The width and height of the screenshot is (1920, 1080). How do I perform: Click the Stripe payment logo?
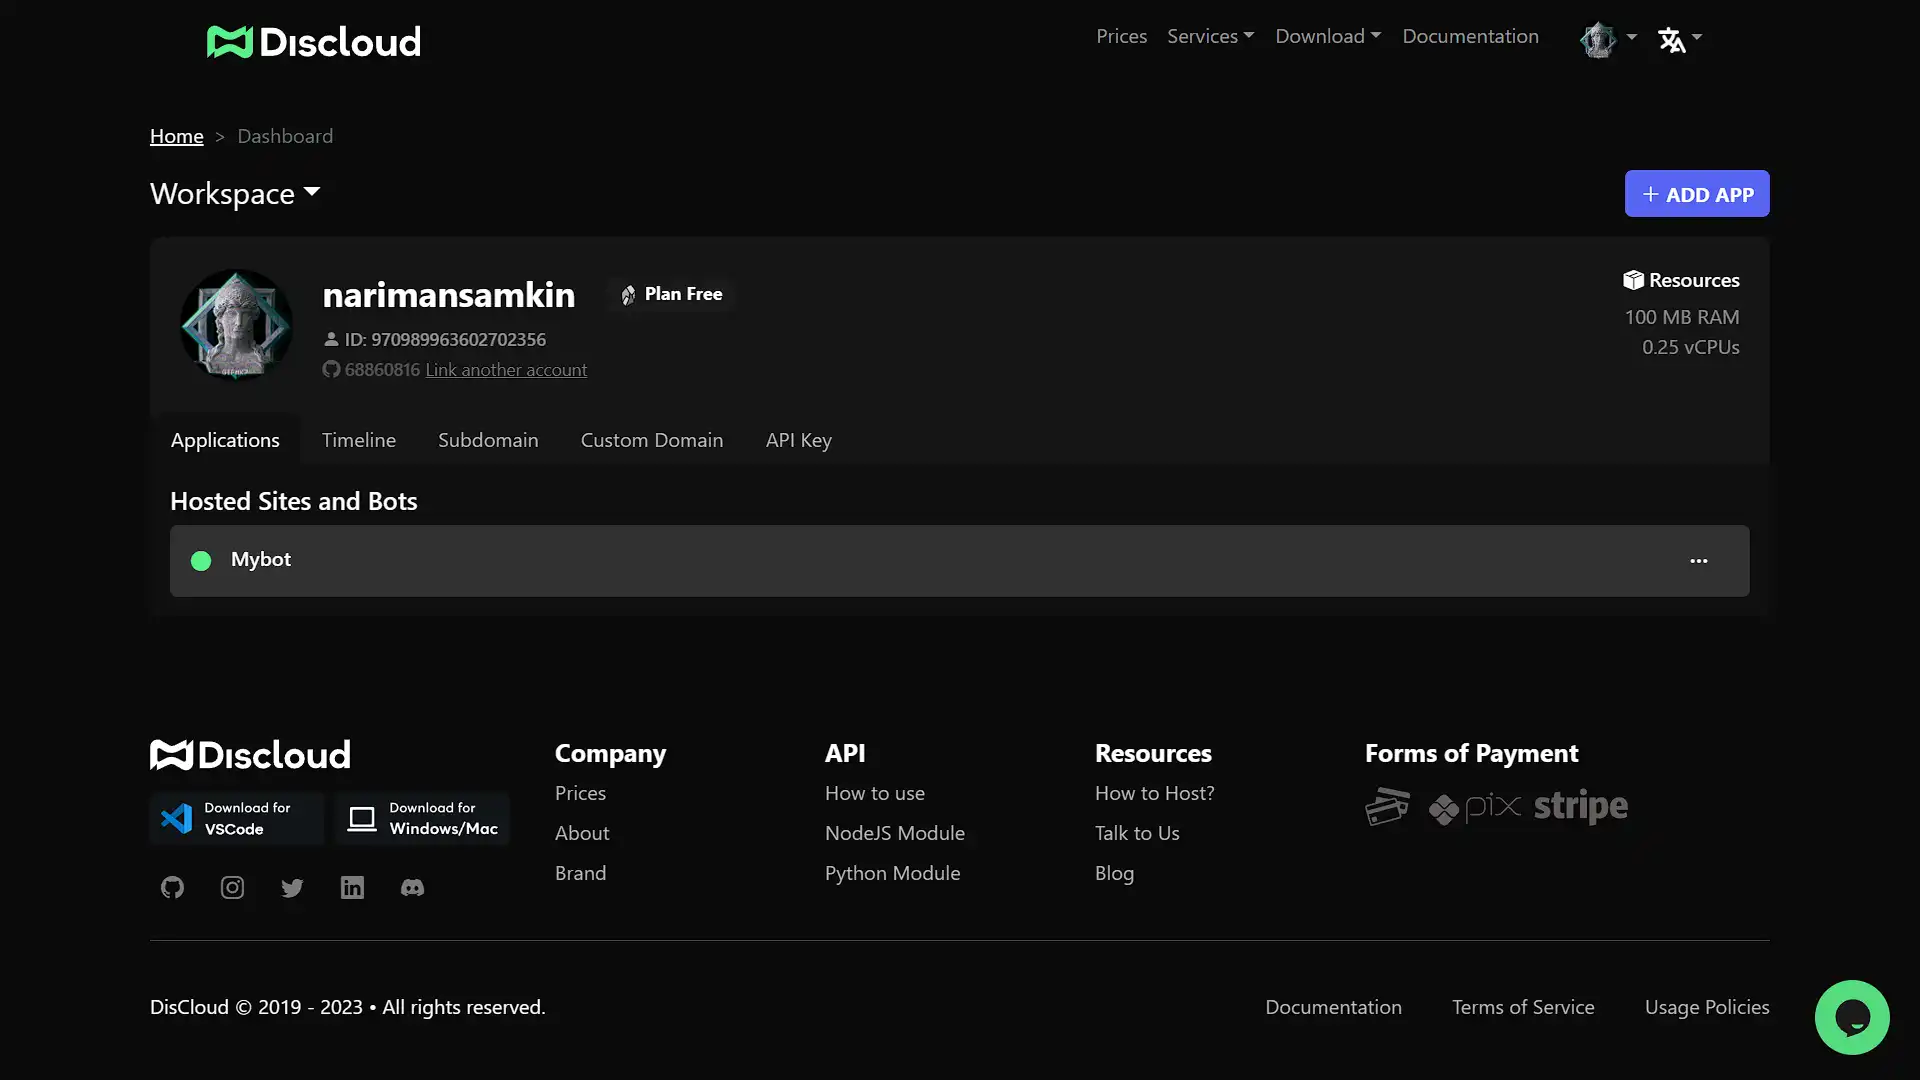point(1581,806)
